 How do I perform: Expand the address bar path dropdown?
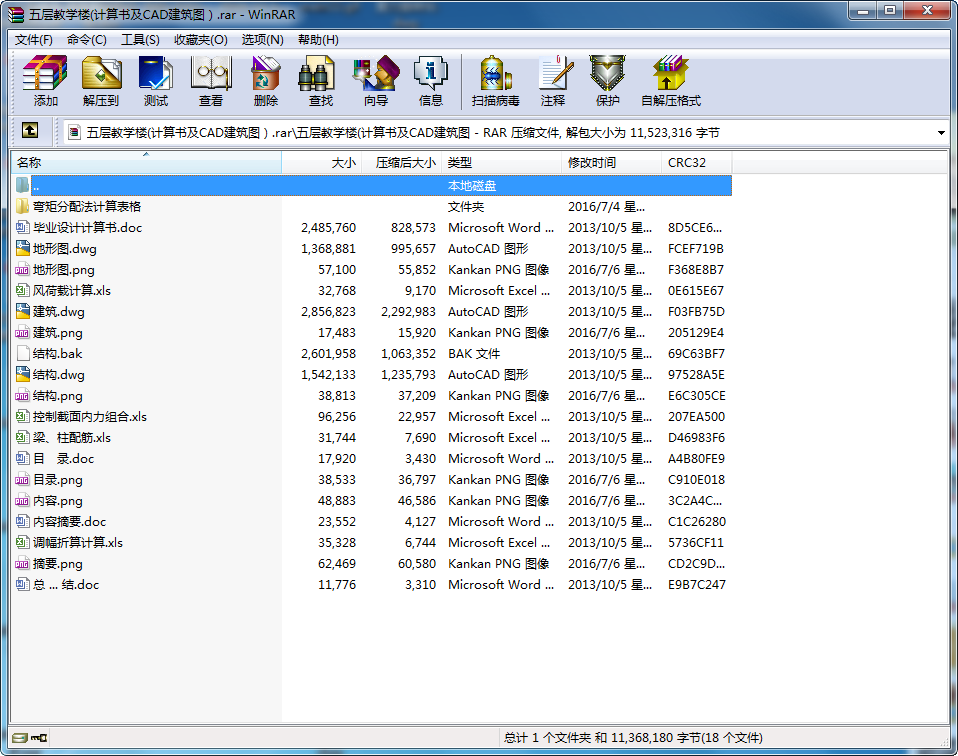click(x=941, y=133)
